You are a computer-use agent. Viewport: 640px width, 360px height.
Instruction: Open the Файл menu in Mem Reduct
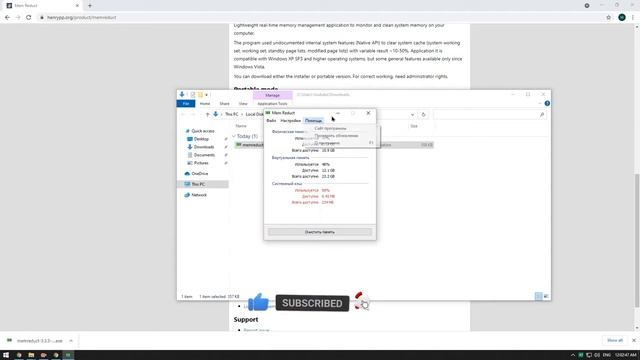[271, 120]
